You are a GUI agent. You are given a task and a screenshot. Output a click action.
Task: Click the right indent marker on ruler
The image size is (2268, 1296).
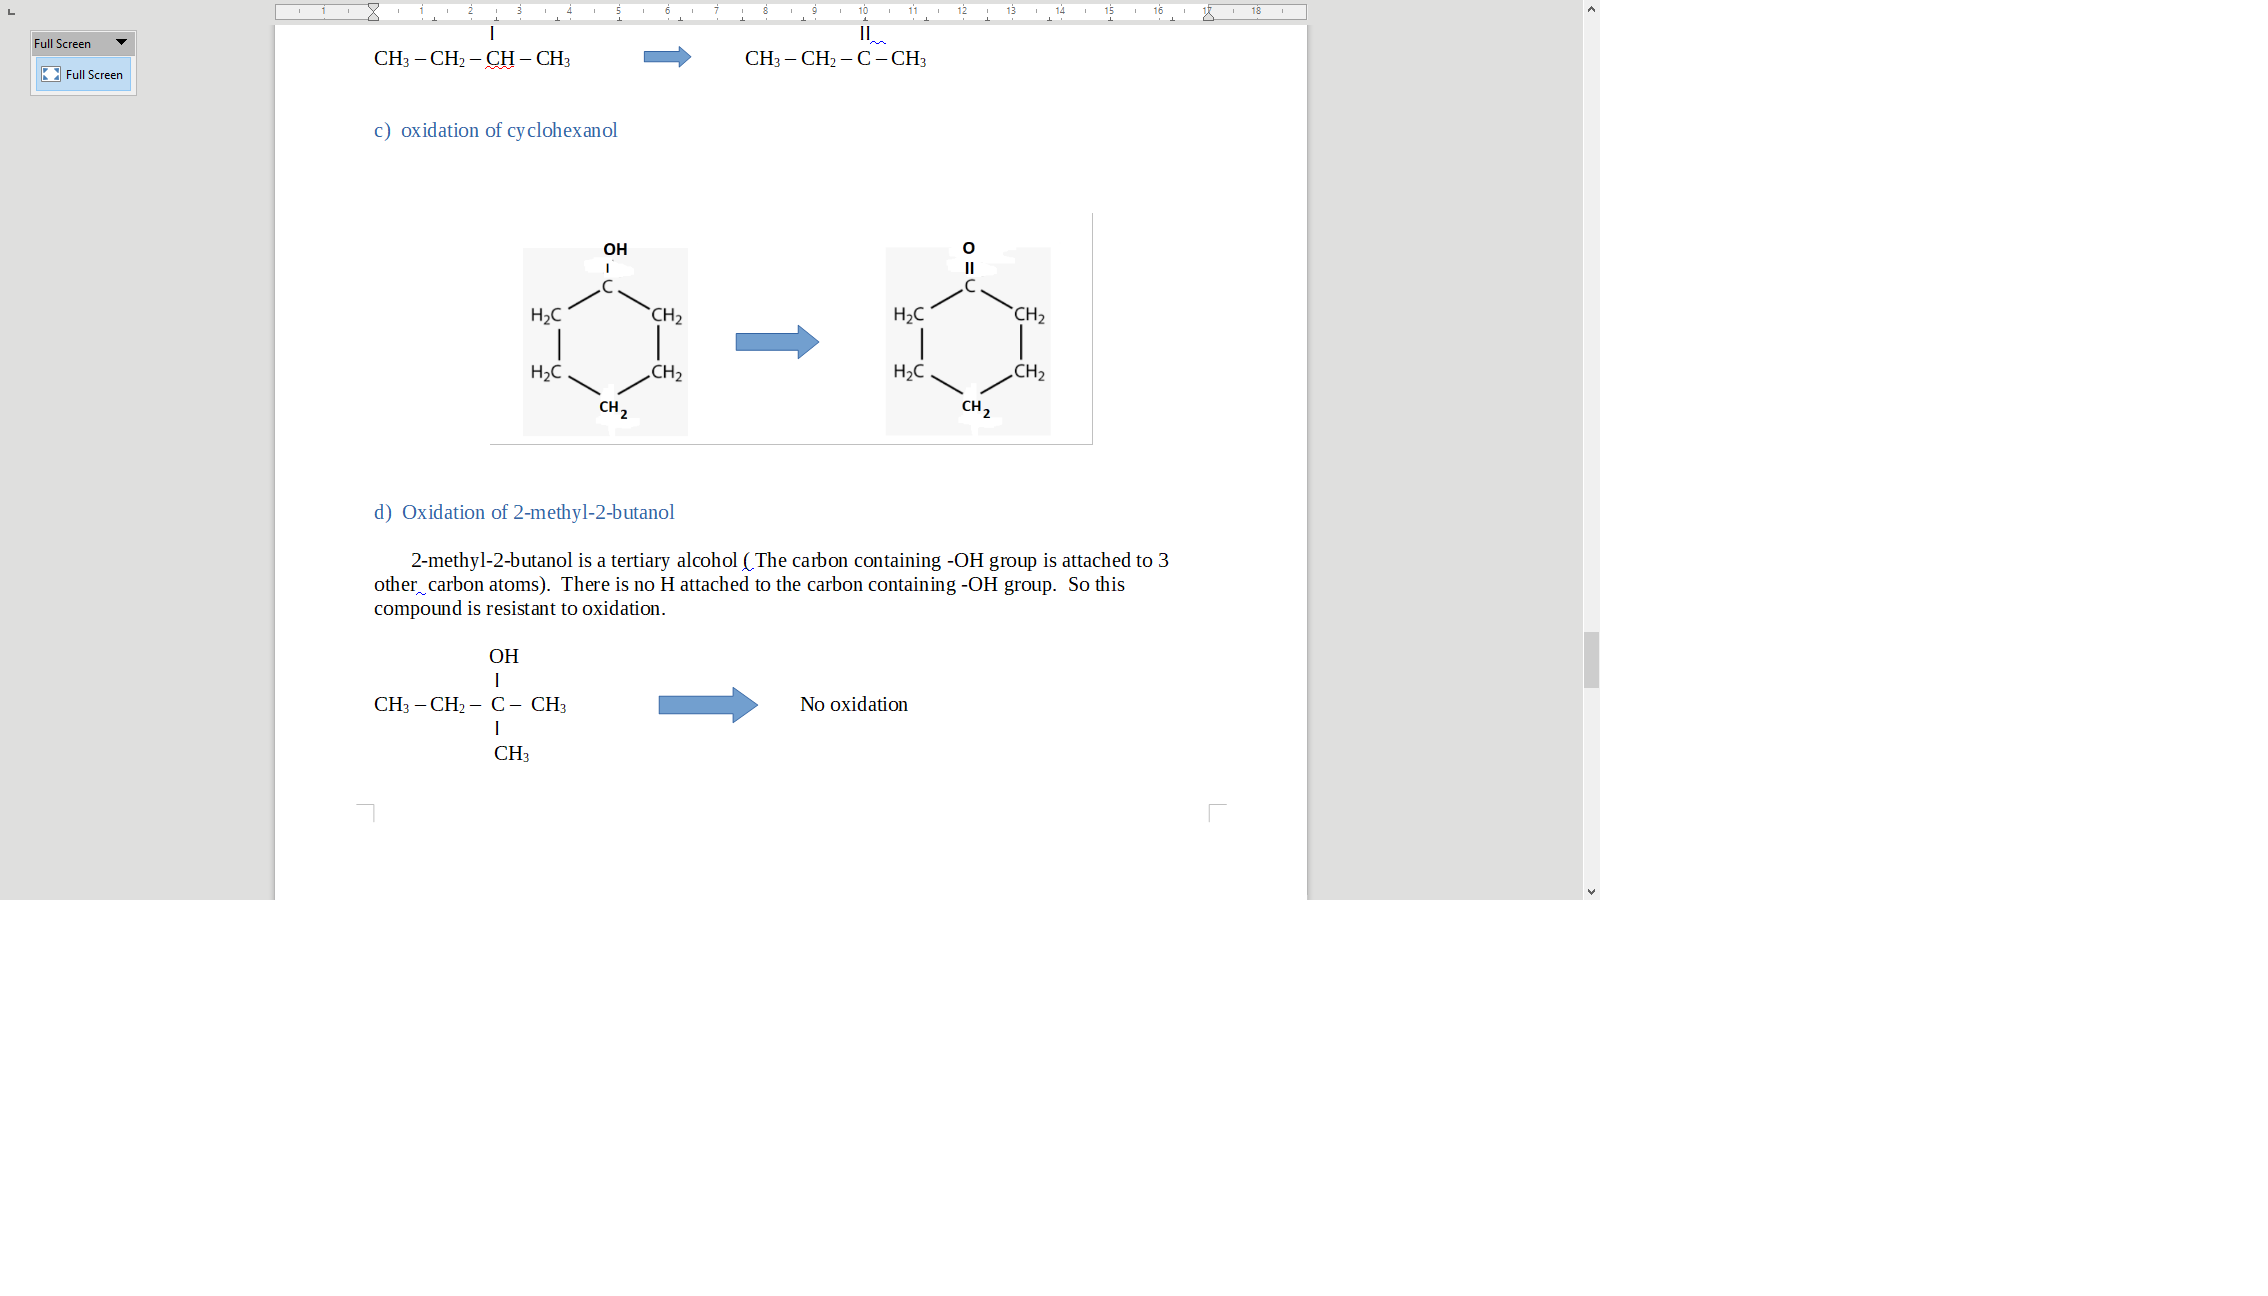pos(1208,13)
